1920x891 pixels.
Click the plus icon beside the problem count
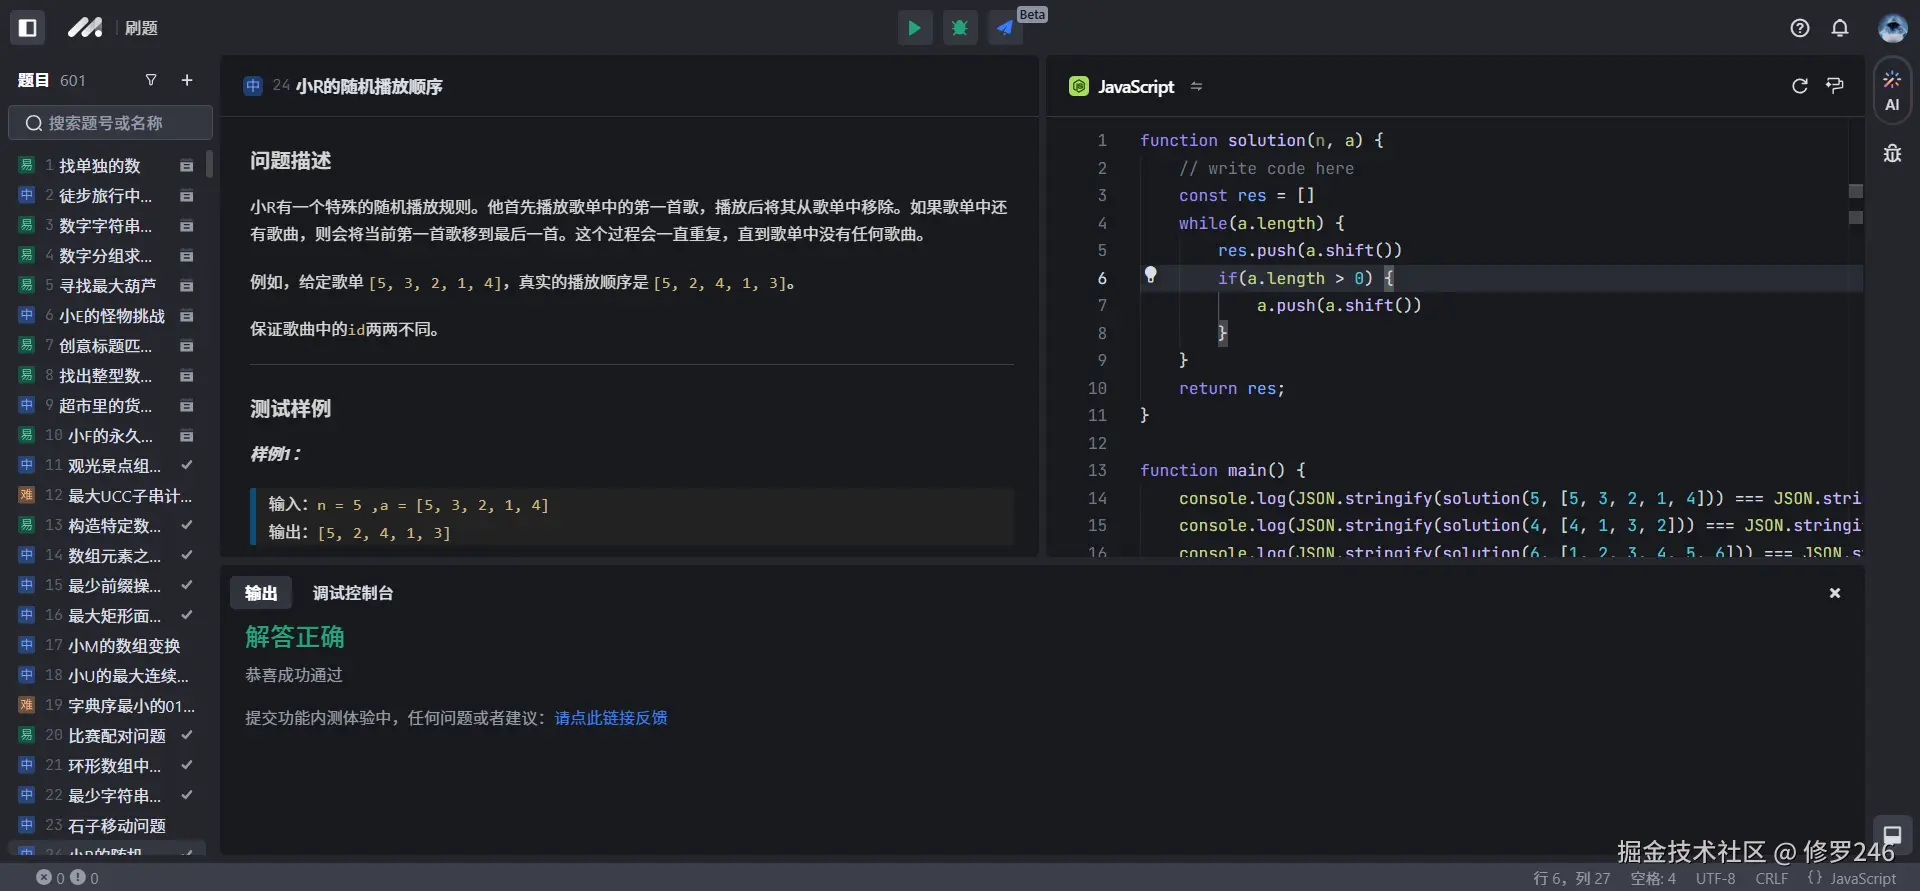[x=187, y=80]
